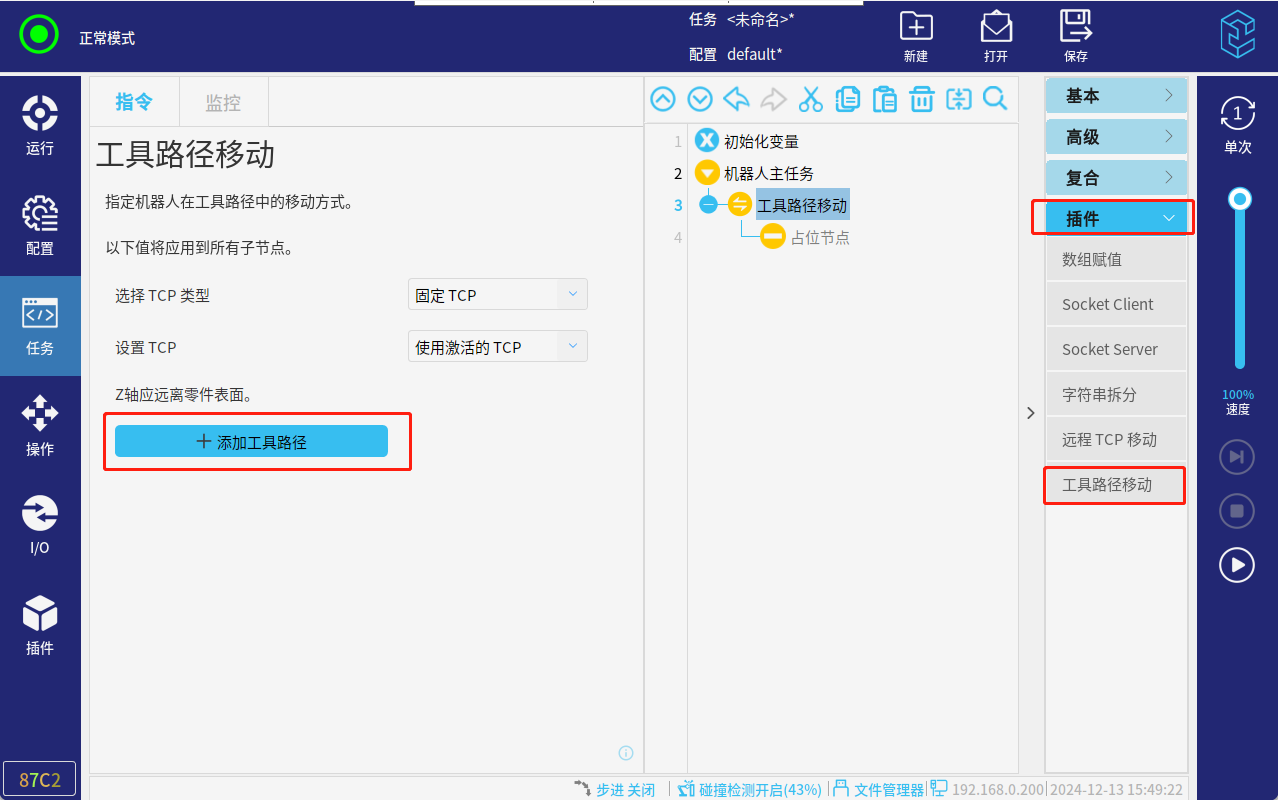This screenshot has width=1278, height=800.
Task: Click the undo arrow icon
Action: 736,99
